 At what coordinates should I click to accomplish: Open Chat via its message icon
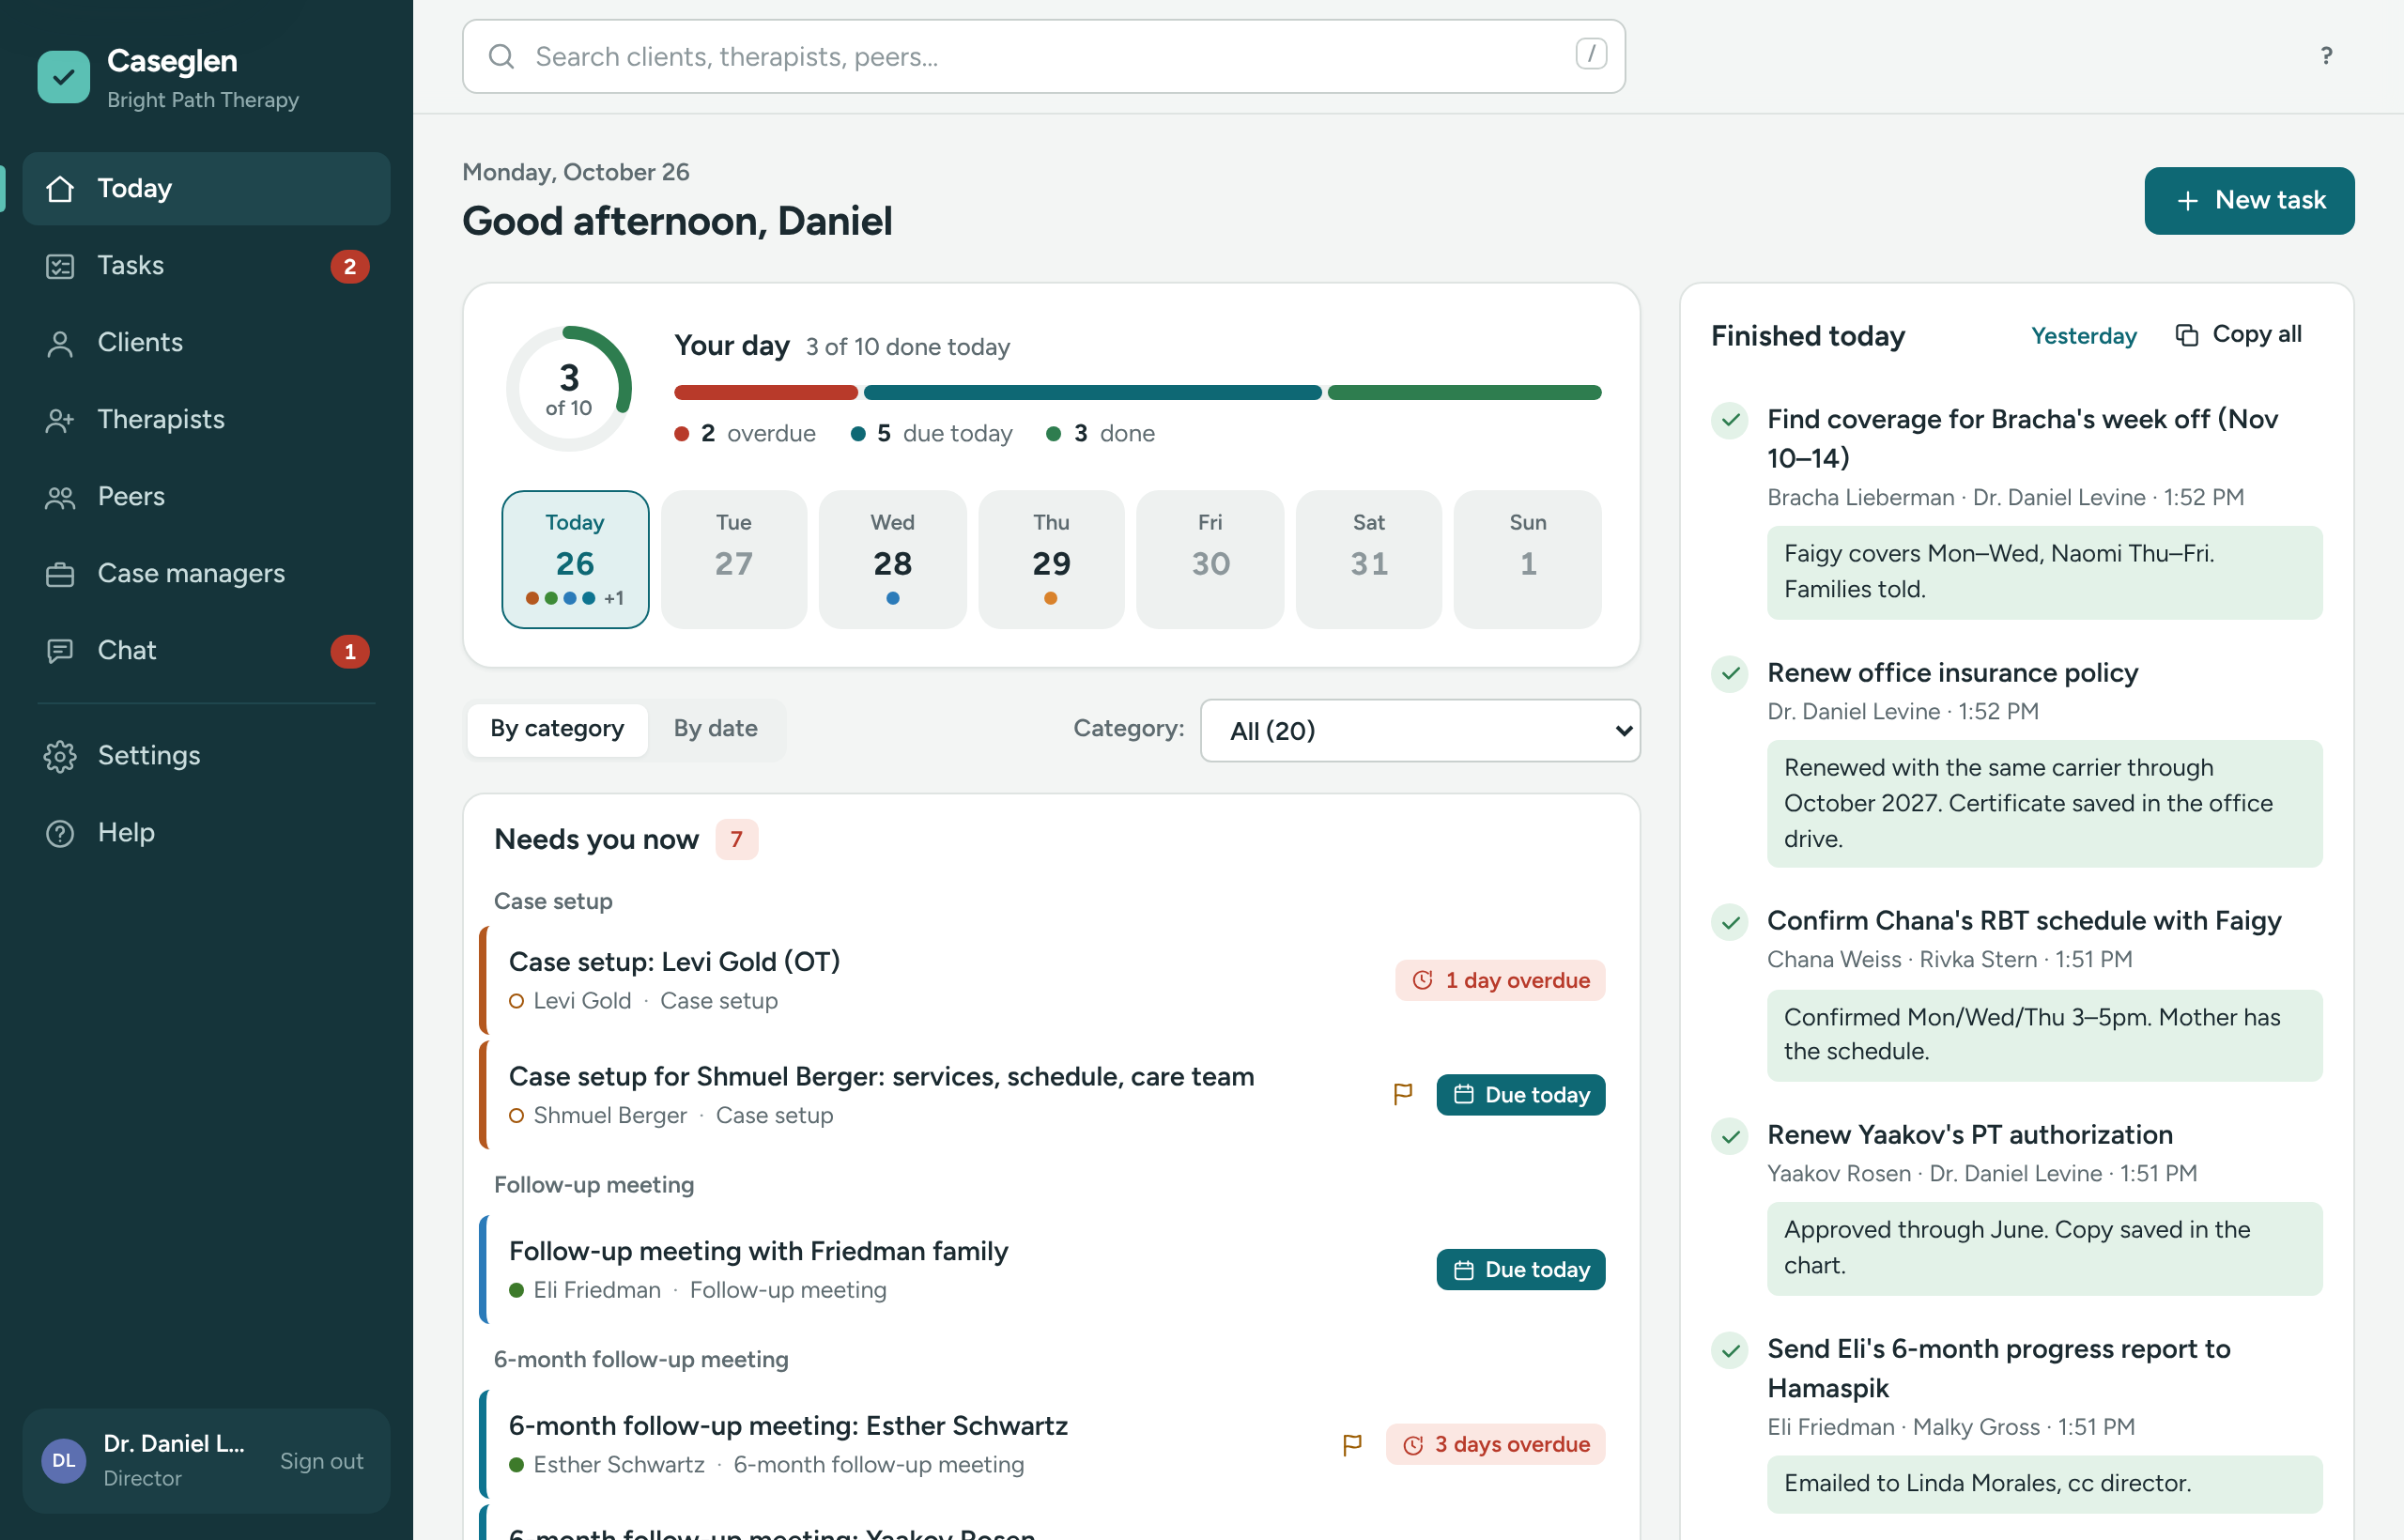[60, 650]
